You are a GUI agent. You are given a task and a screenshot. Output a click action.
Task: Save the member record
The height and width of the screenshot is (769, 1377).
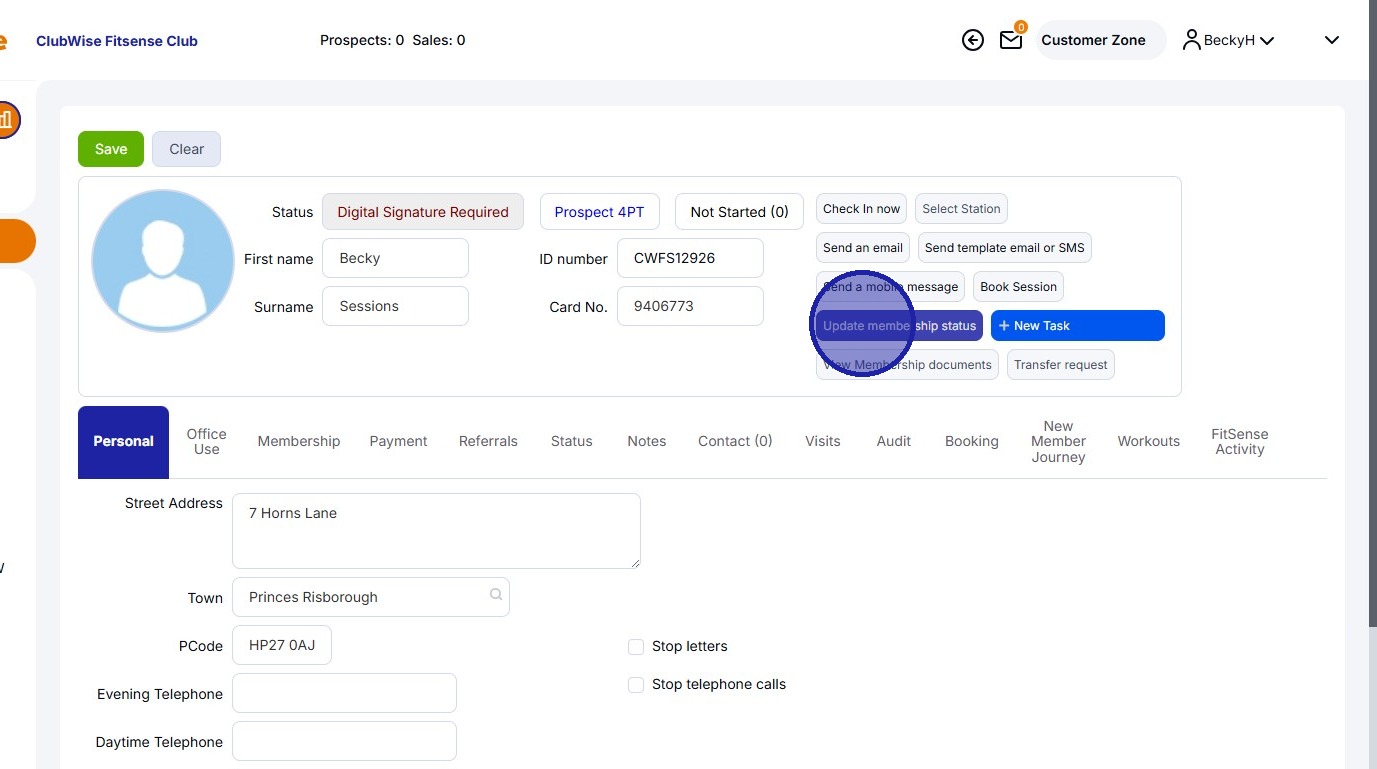click(110, 148)
